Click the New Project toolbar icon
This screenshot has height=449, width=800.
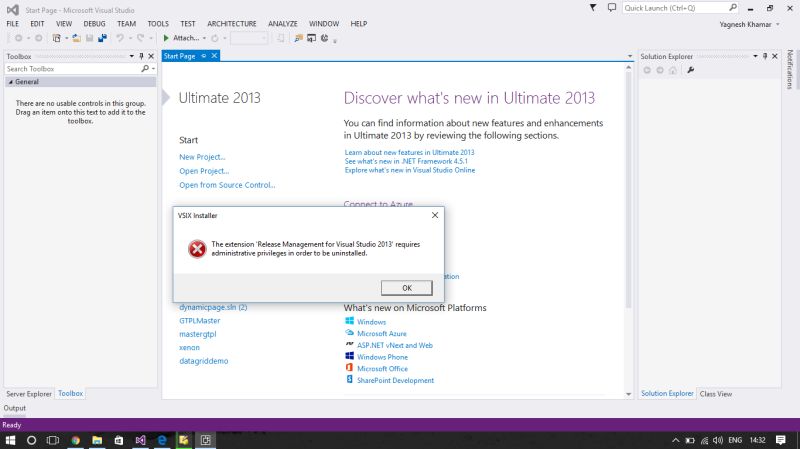(57, 38)
